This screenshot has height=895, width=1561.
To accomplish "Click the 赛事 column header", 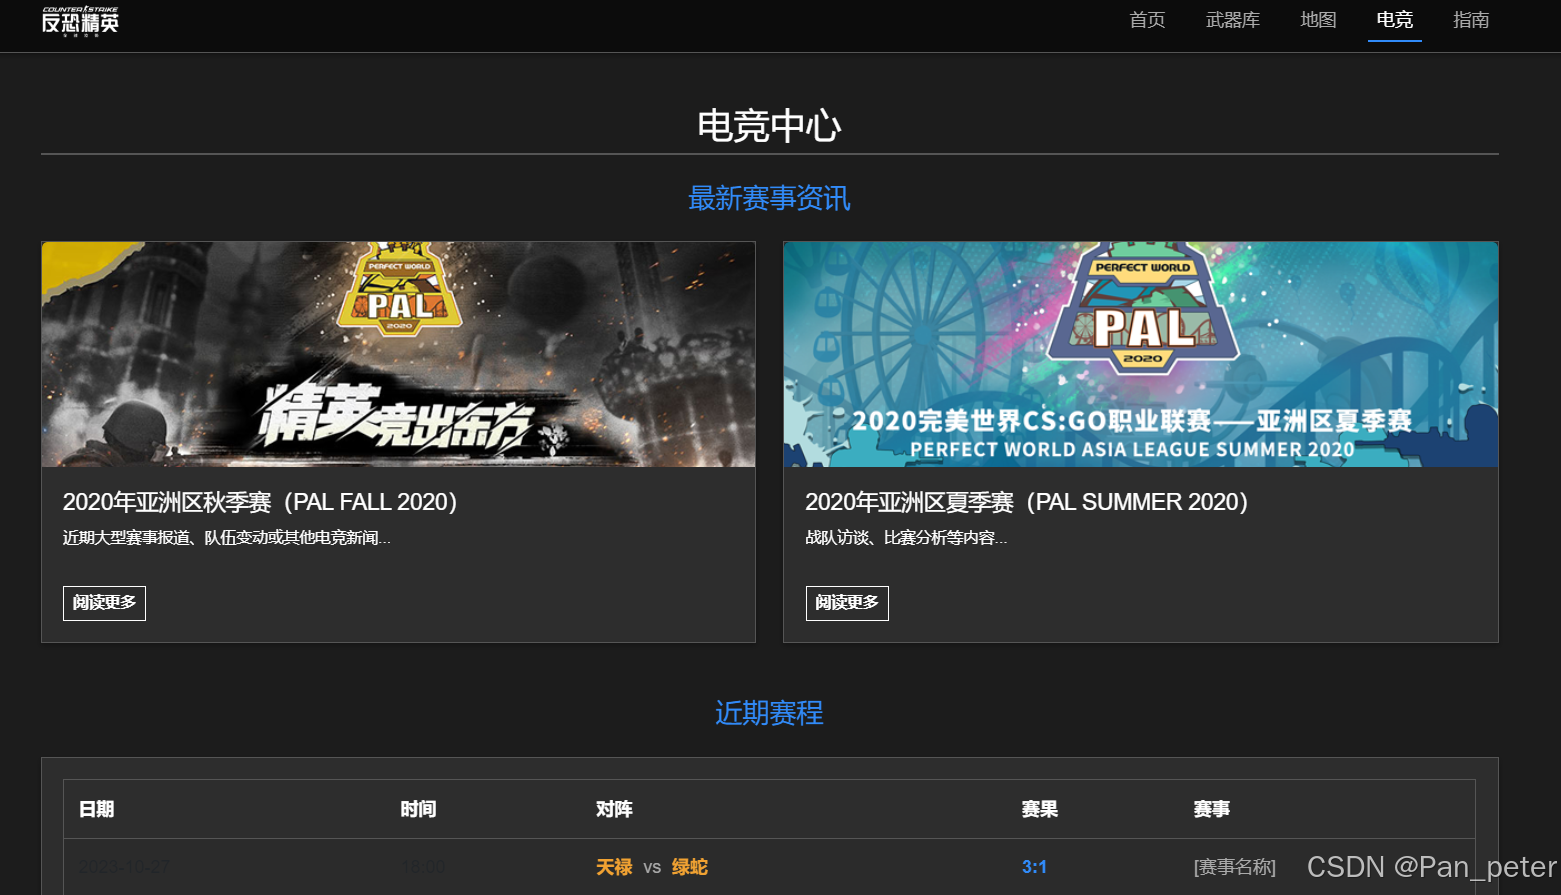I will pos(1212,809).
